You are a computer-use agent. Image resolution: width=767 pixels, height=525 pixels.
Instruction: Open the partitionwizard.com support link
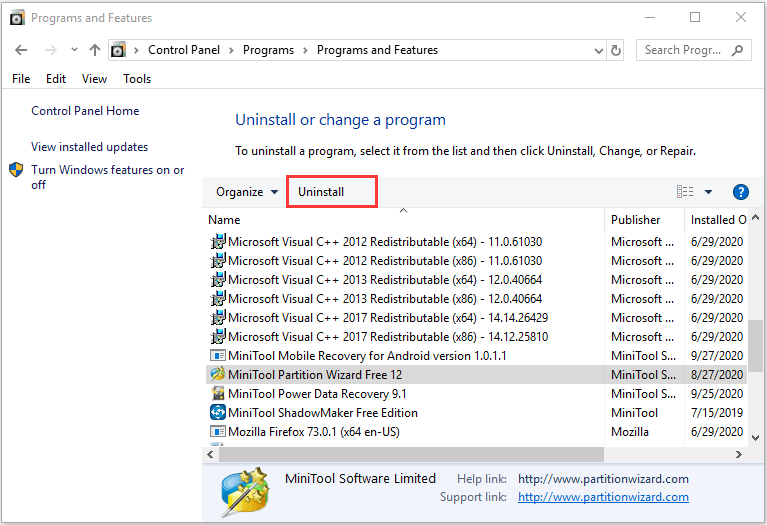pyautogui.click(x=603, y=497)
